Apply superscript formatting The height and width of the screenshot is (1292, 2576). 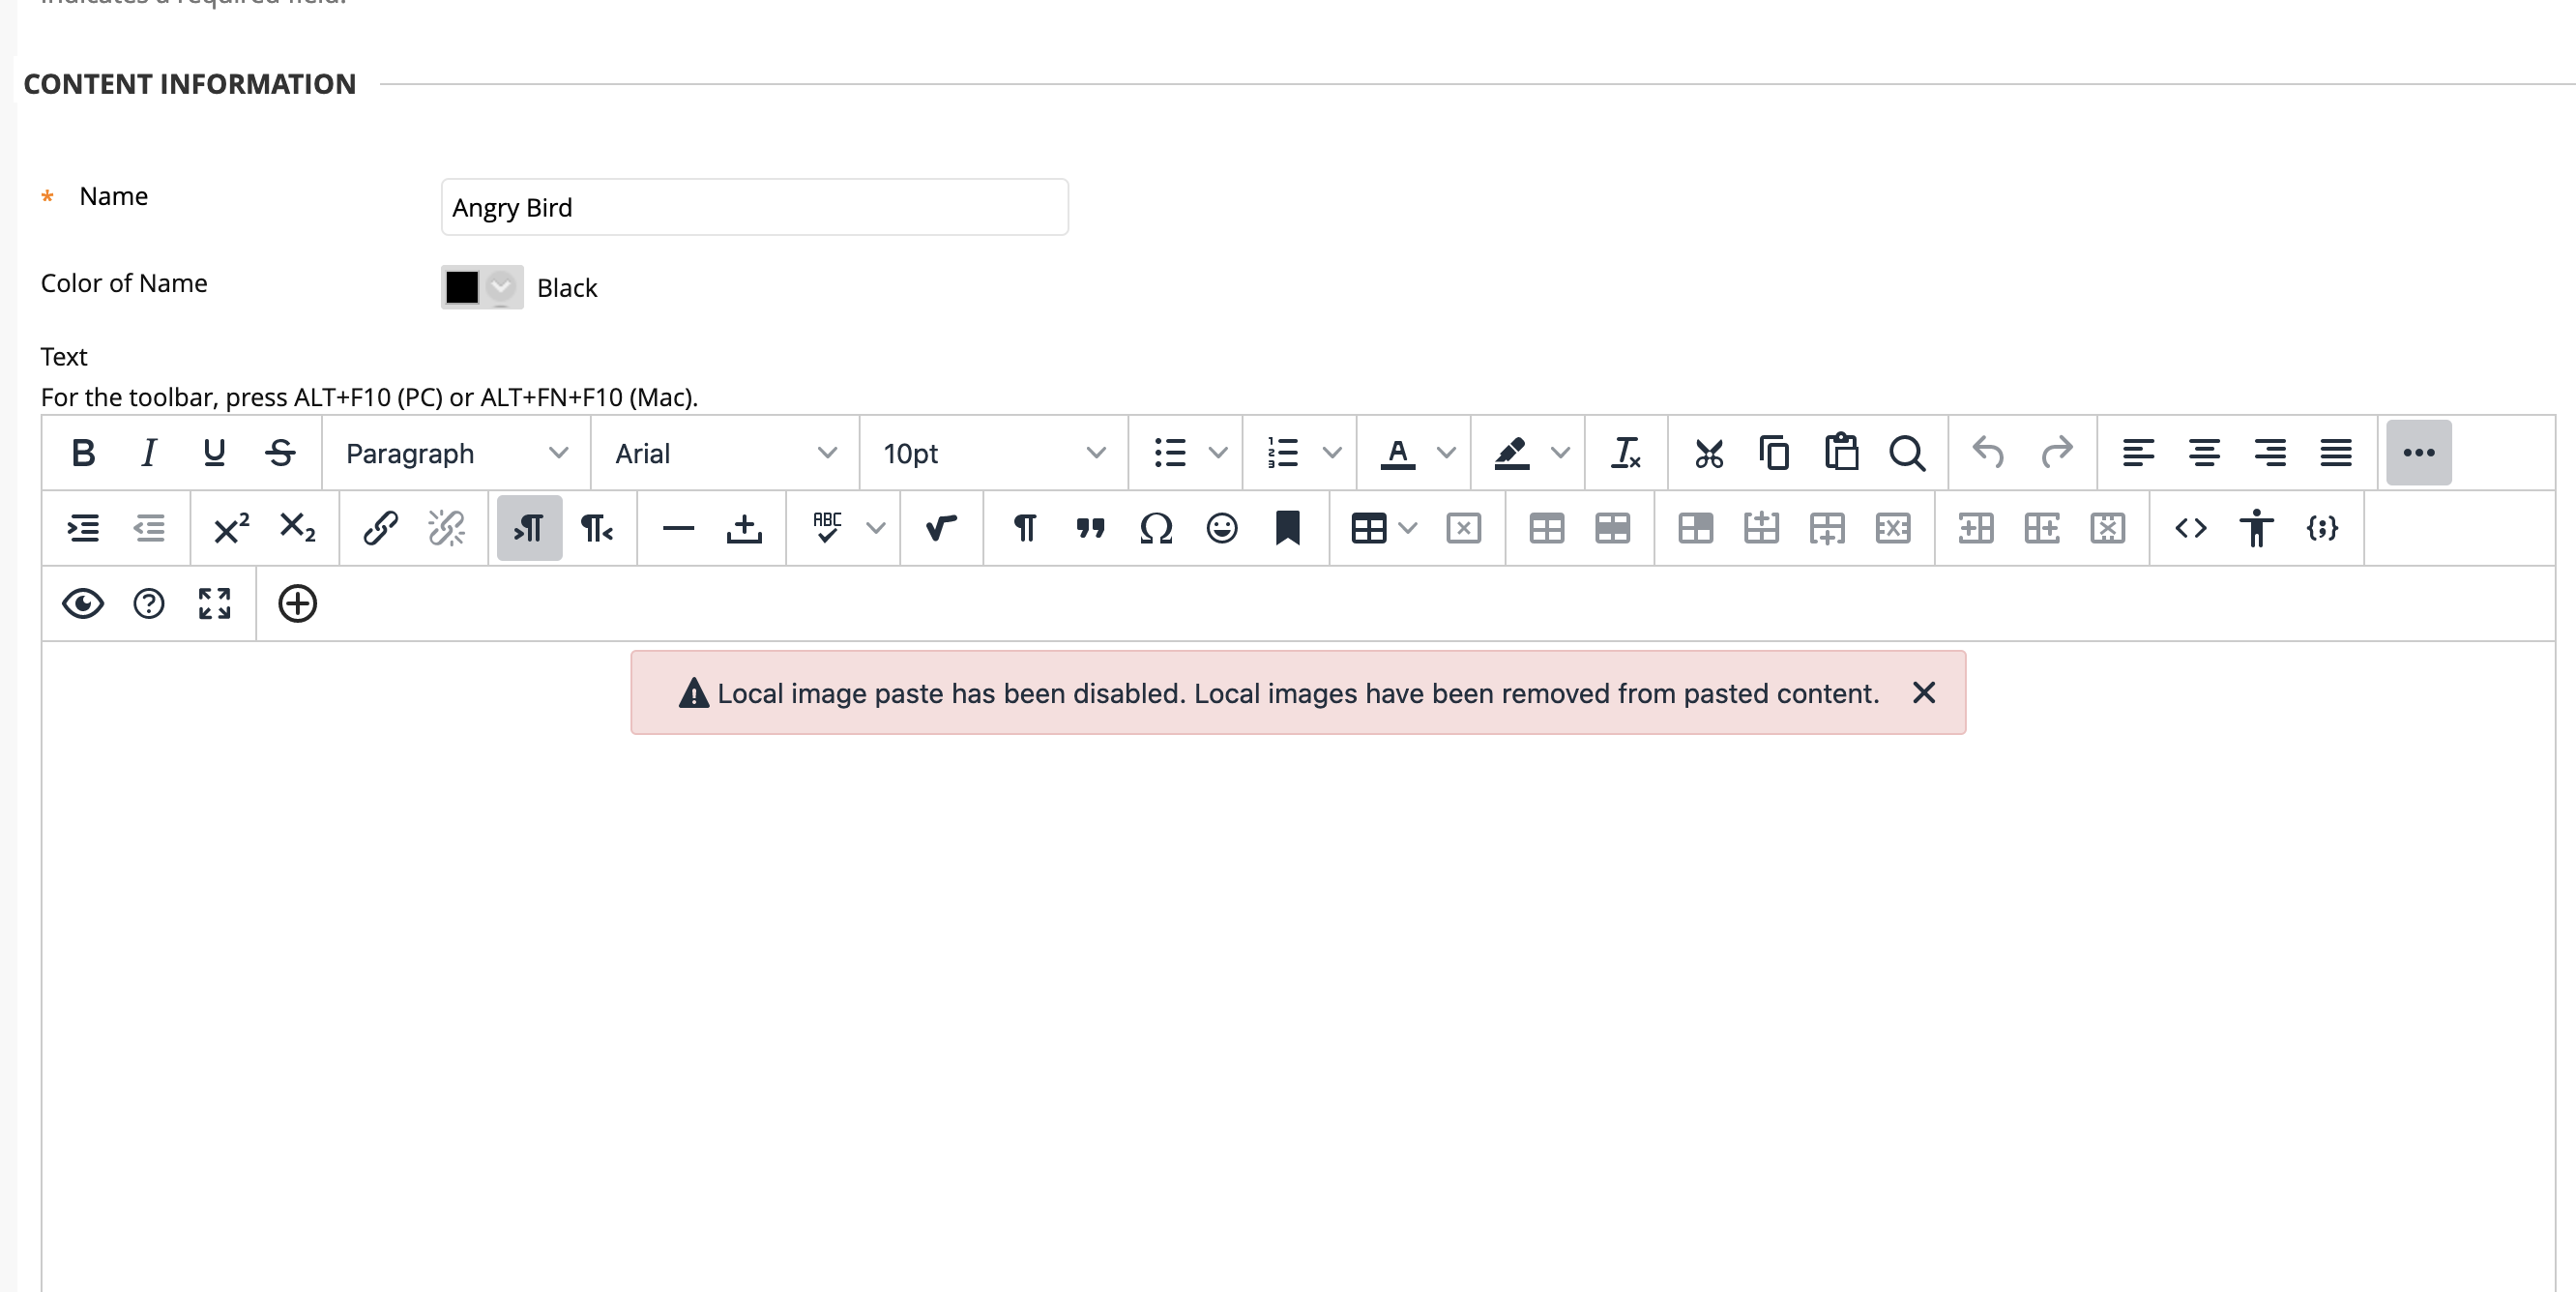(231, 528)
